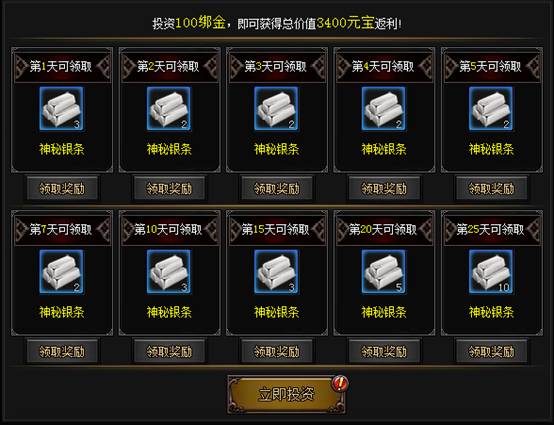Click 领取奖励 below the 第7天可领取 card
The image size is (554, 425).
[x=62, y=351]
